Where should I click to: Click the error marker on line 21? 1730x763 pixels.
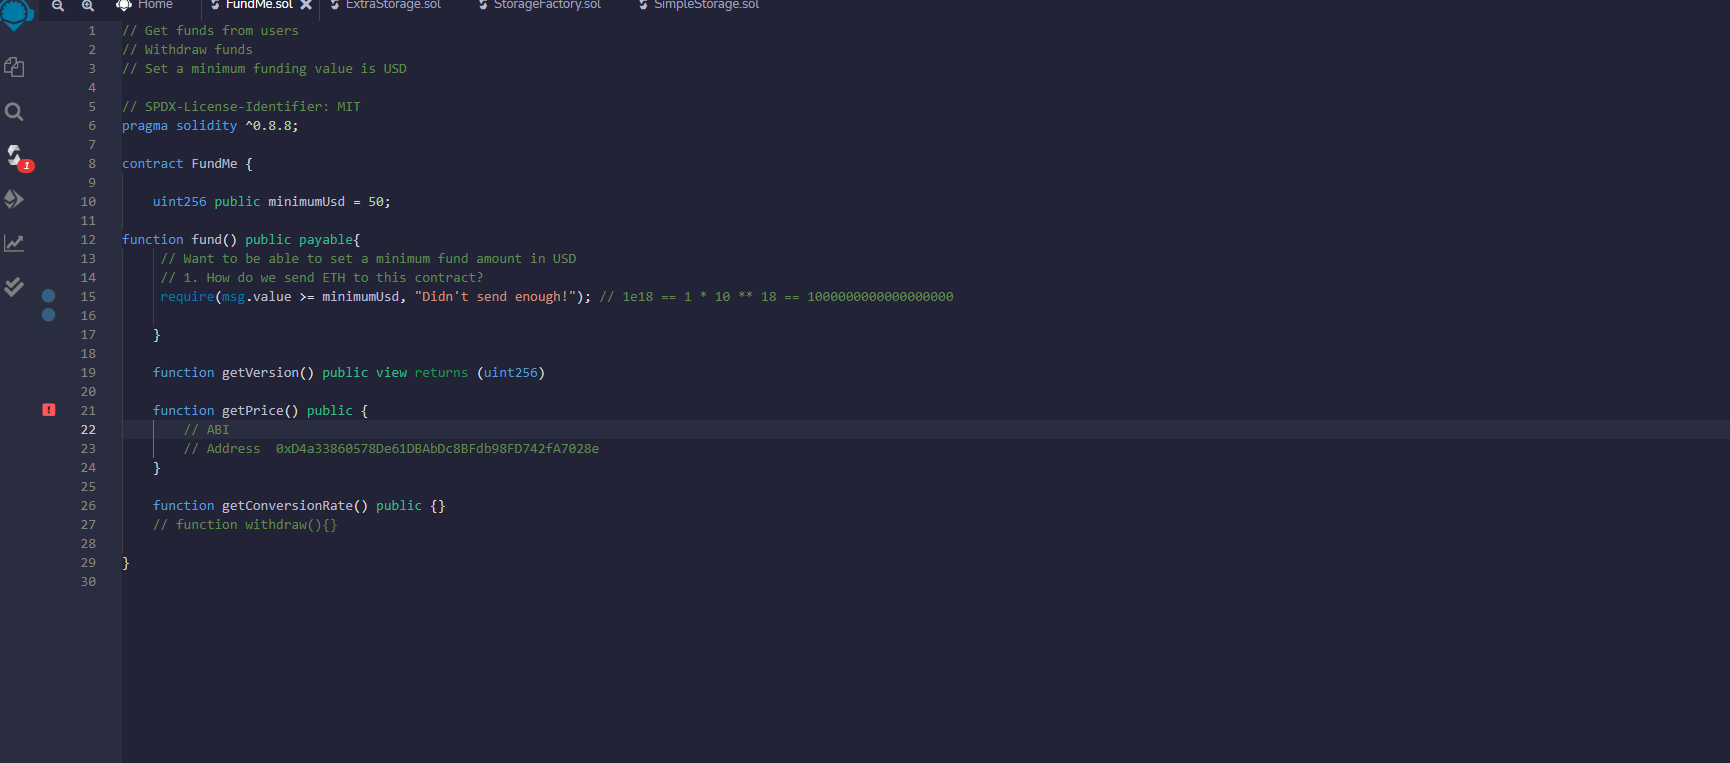[49, 410]
